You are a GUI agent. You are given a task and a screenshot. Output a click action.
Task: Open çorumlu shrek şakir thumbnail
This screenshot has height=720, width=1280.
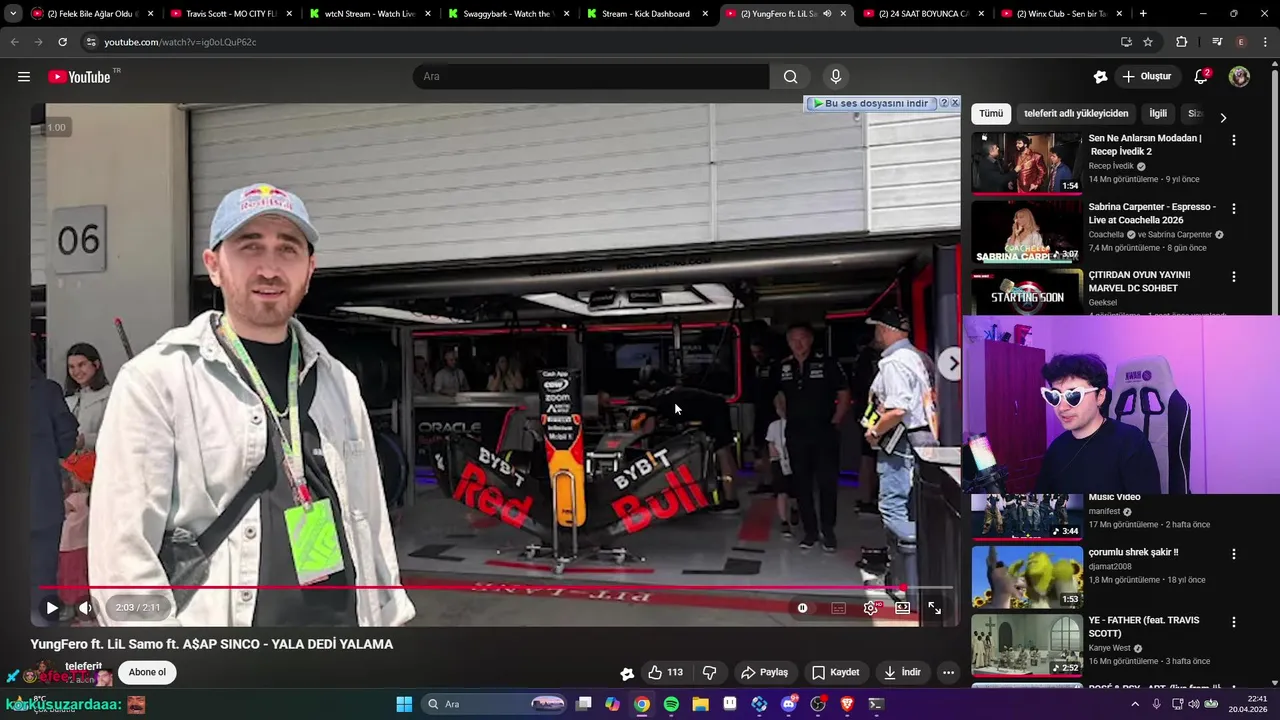tap(1027, 577)
